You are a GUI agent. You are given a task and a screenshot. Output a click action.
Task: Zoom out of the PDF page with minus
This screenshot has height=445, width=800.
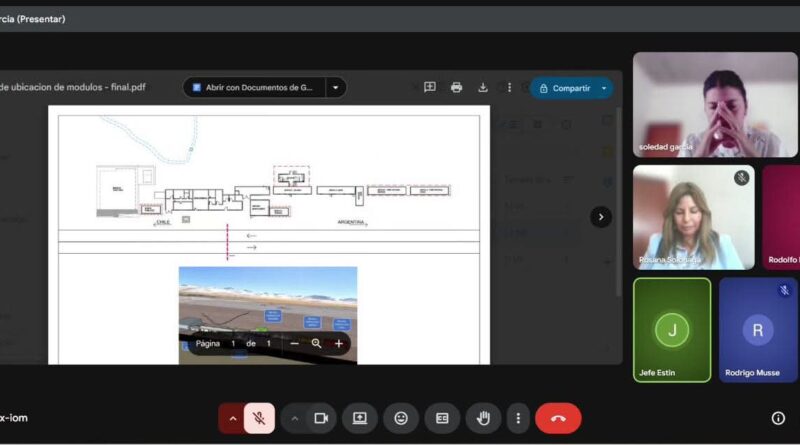click(x=294, y=343)
